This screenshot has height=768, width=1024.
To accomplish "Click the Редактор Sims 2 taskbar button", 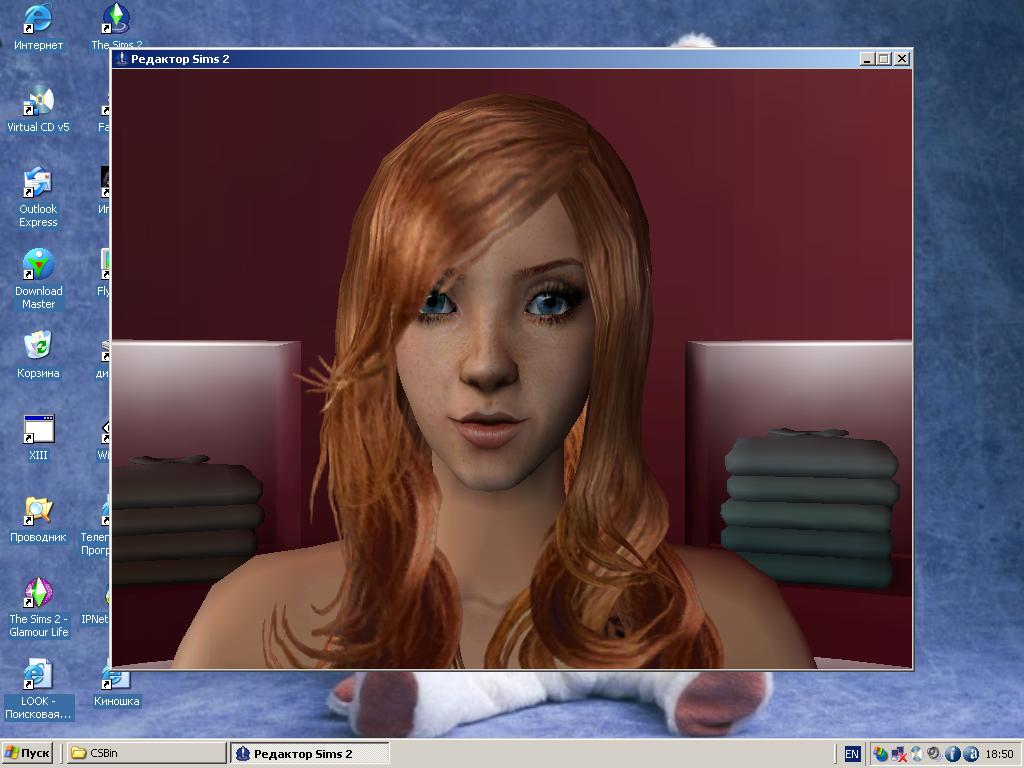I will (x=310, y=754).
